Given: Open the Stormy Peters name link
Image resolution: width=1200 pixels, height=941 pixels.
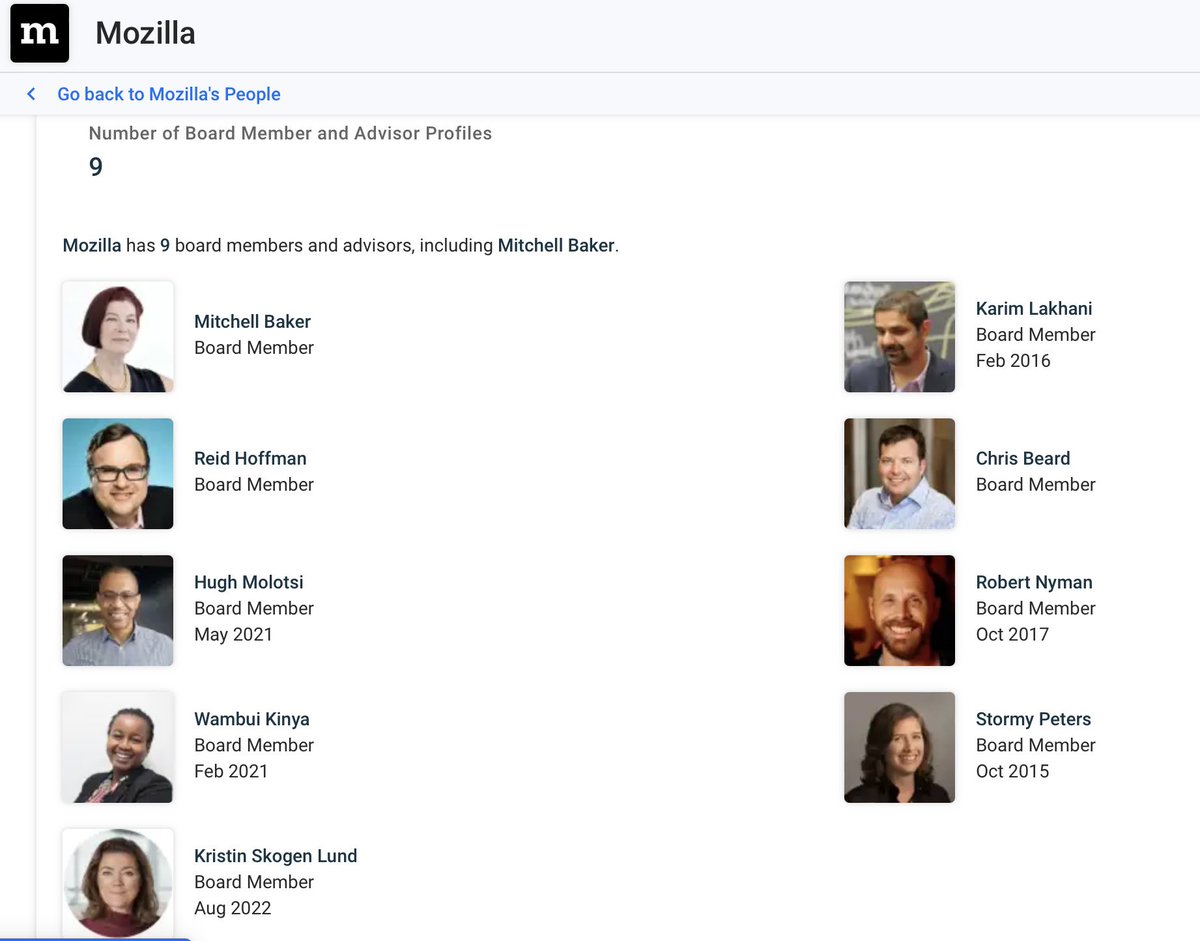Looking at the screenshot, I should pos(1033,719).
